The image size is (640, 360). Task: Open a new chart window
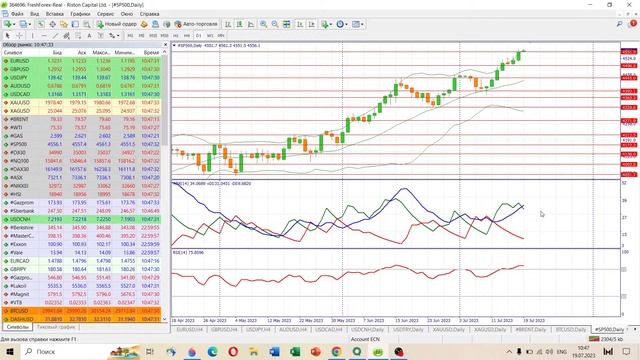[x=7, y=24]
